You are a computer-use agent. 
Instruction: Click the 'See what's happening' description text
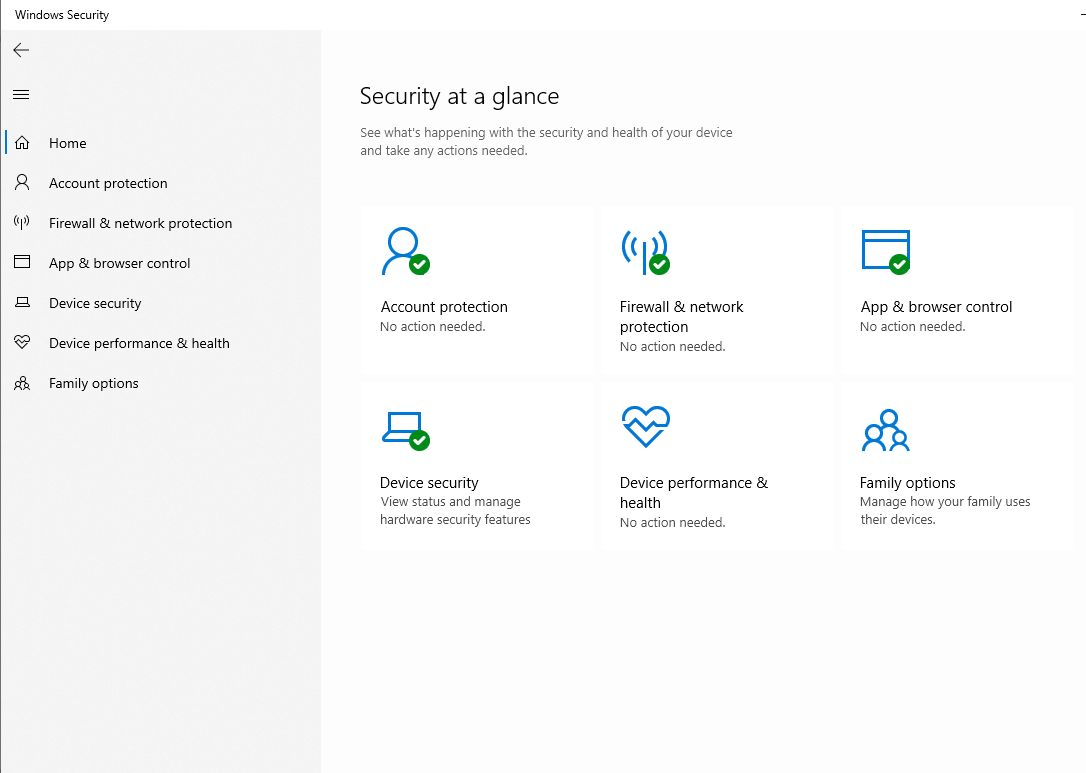[x=546, y=141]
